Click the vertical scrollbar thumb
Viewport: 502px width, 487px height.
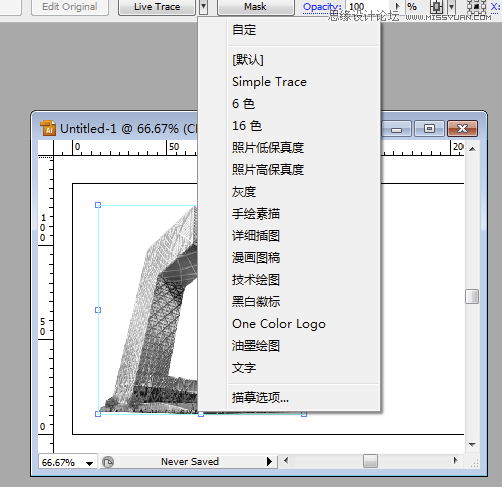[x=472, y=296]
